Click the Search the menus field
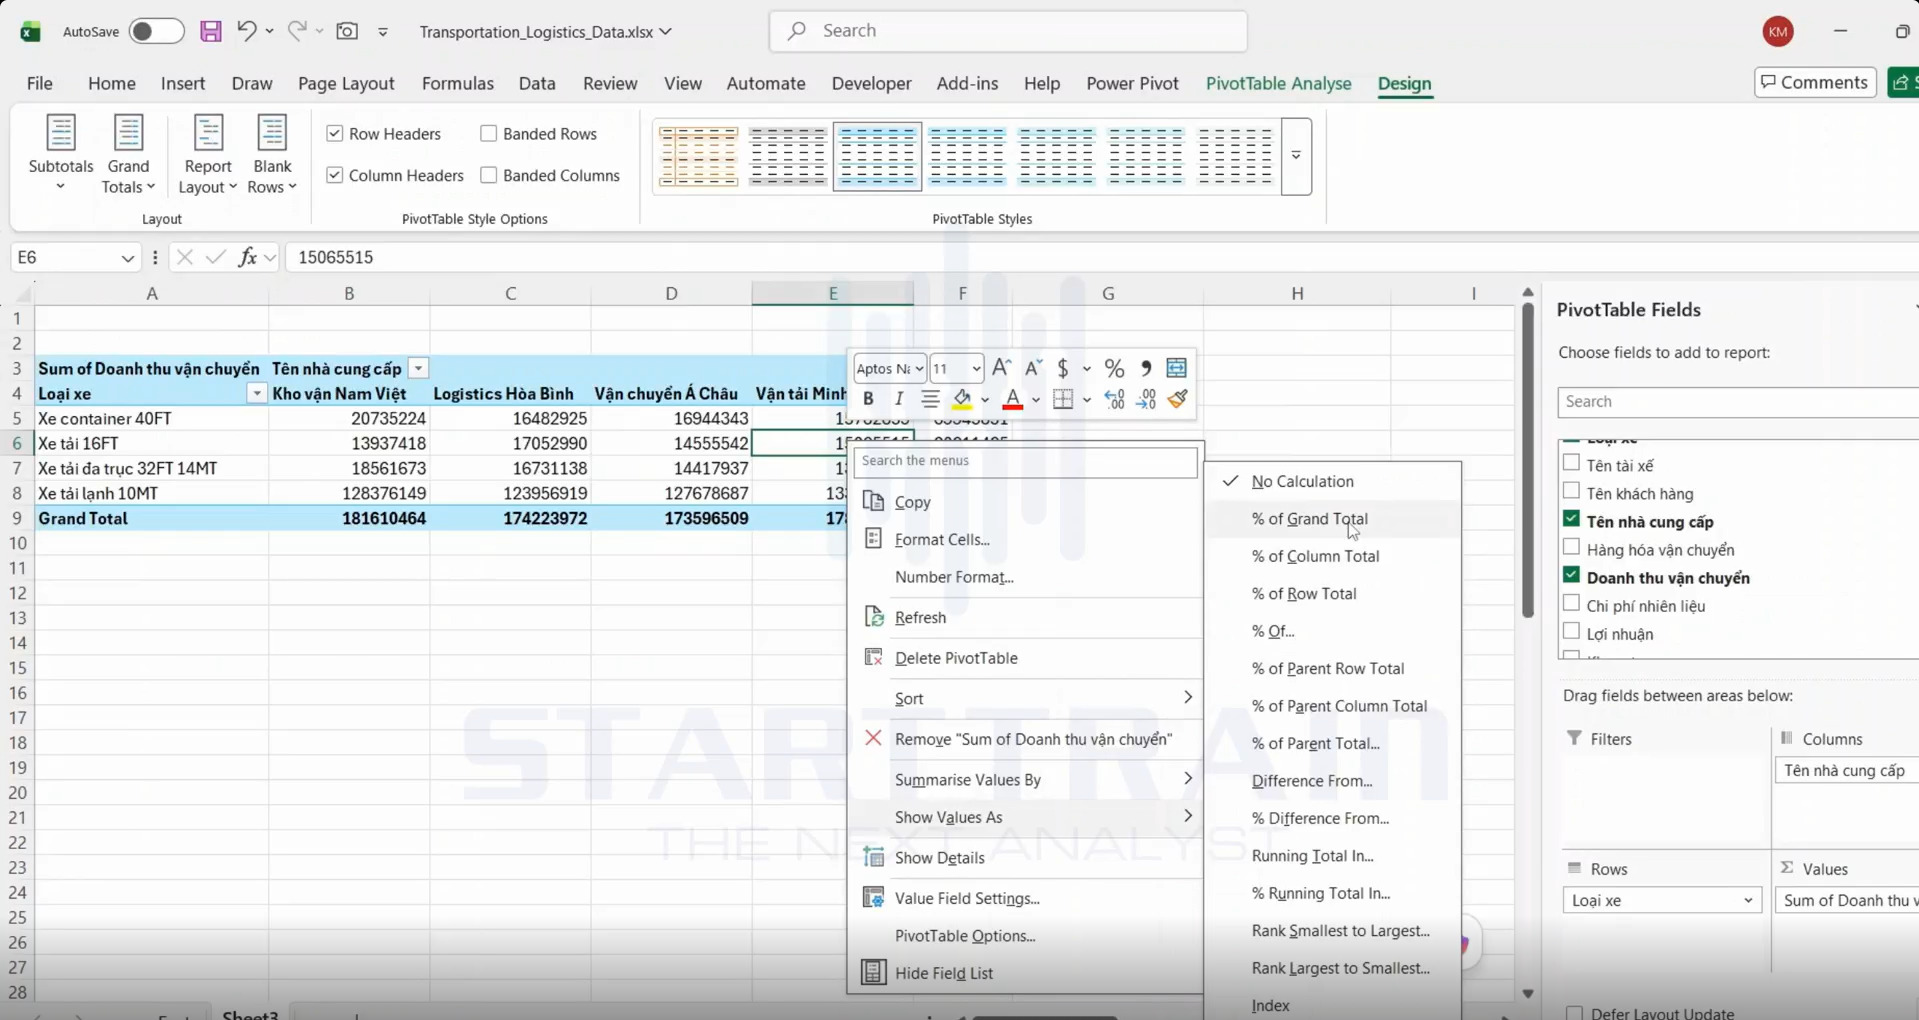The height and width of the screenshot is (1020, 1919). [x=1025, y=461]
